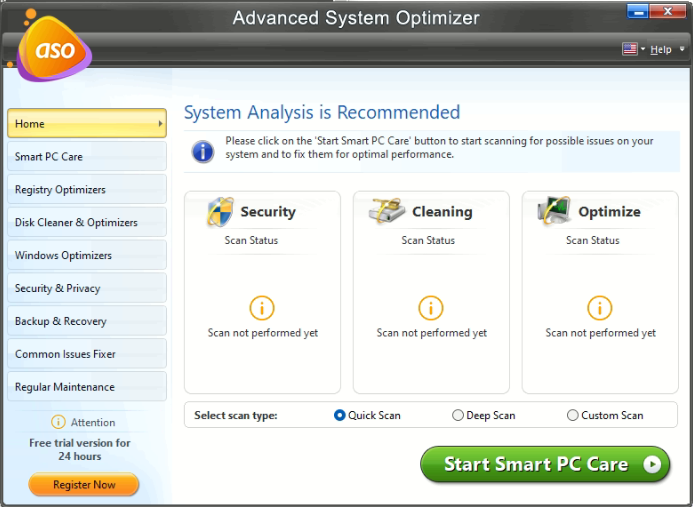The image size is (693, 507).
Task: Click 'Scan Status' in the Security card
Action: 251,240
